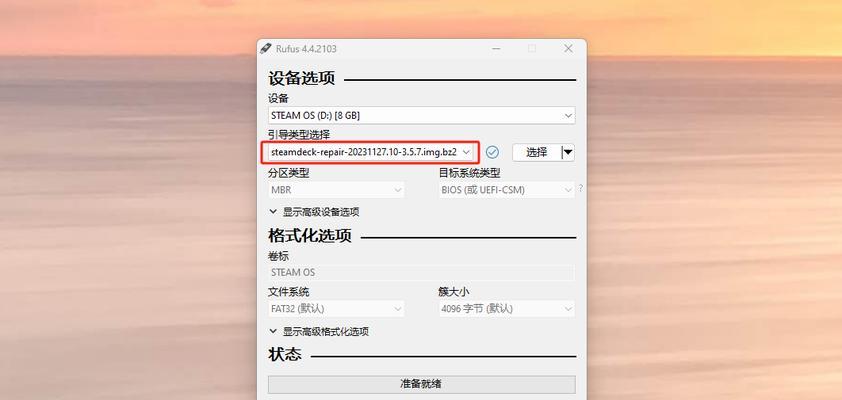
Task: Close the Rufus window
Action: [x=568, y=49]
